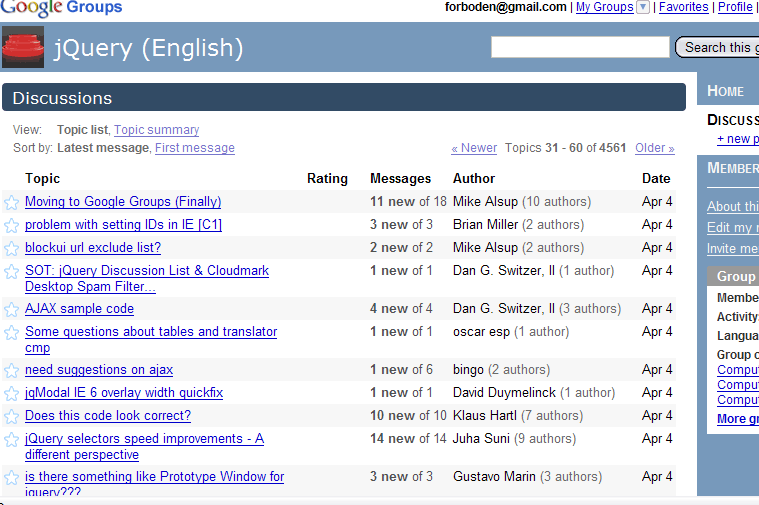Click the Topic column header
759x505 pixels.
pyautogui.click(x=43, y=179)
